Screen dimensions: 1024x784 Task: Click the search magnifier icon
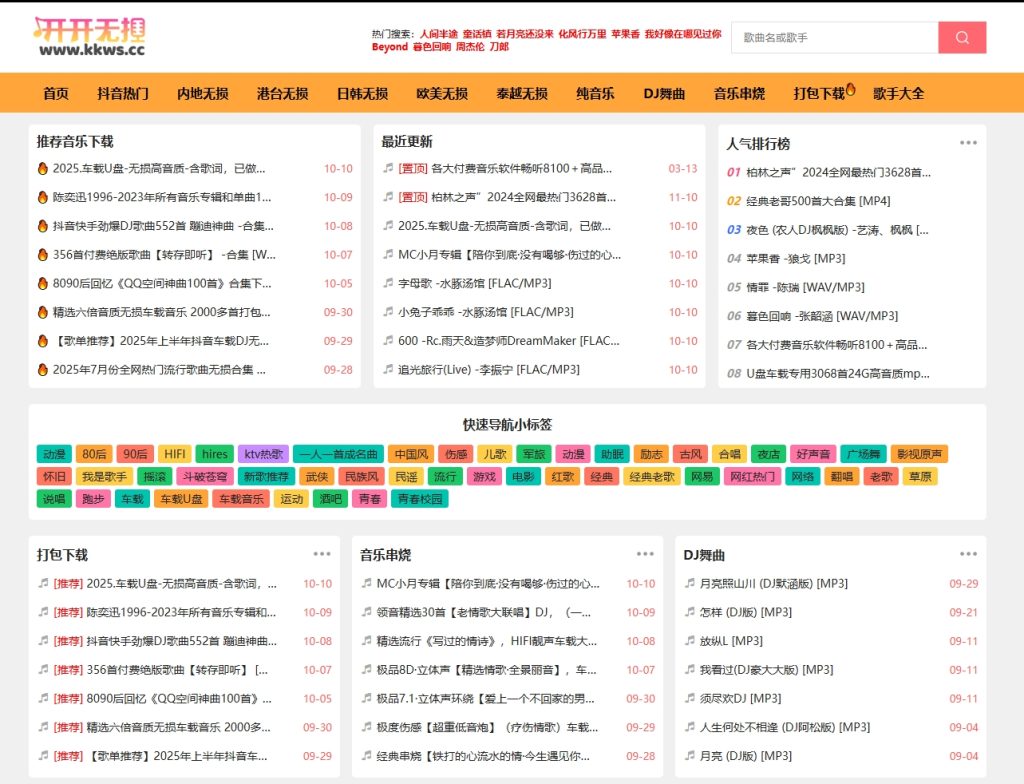(961, 37)
